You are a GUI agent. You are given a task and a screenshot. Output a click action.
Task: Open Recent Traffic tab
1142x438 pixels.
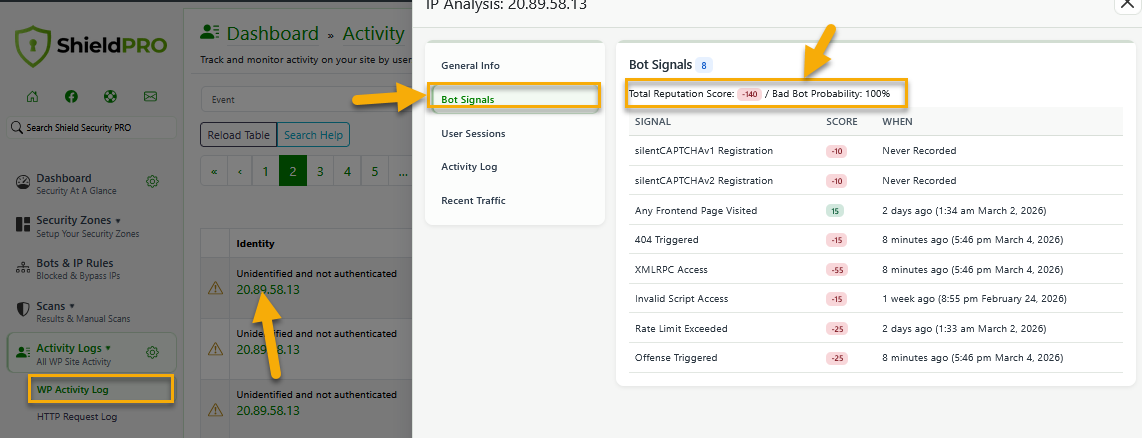click(x=473, y=200)
